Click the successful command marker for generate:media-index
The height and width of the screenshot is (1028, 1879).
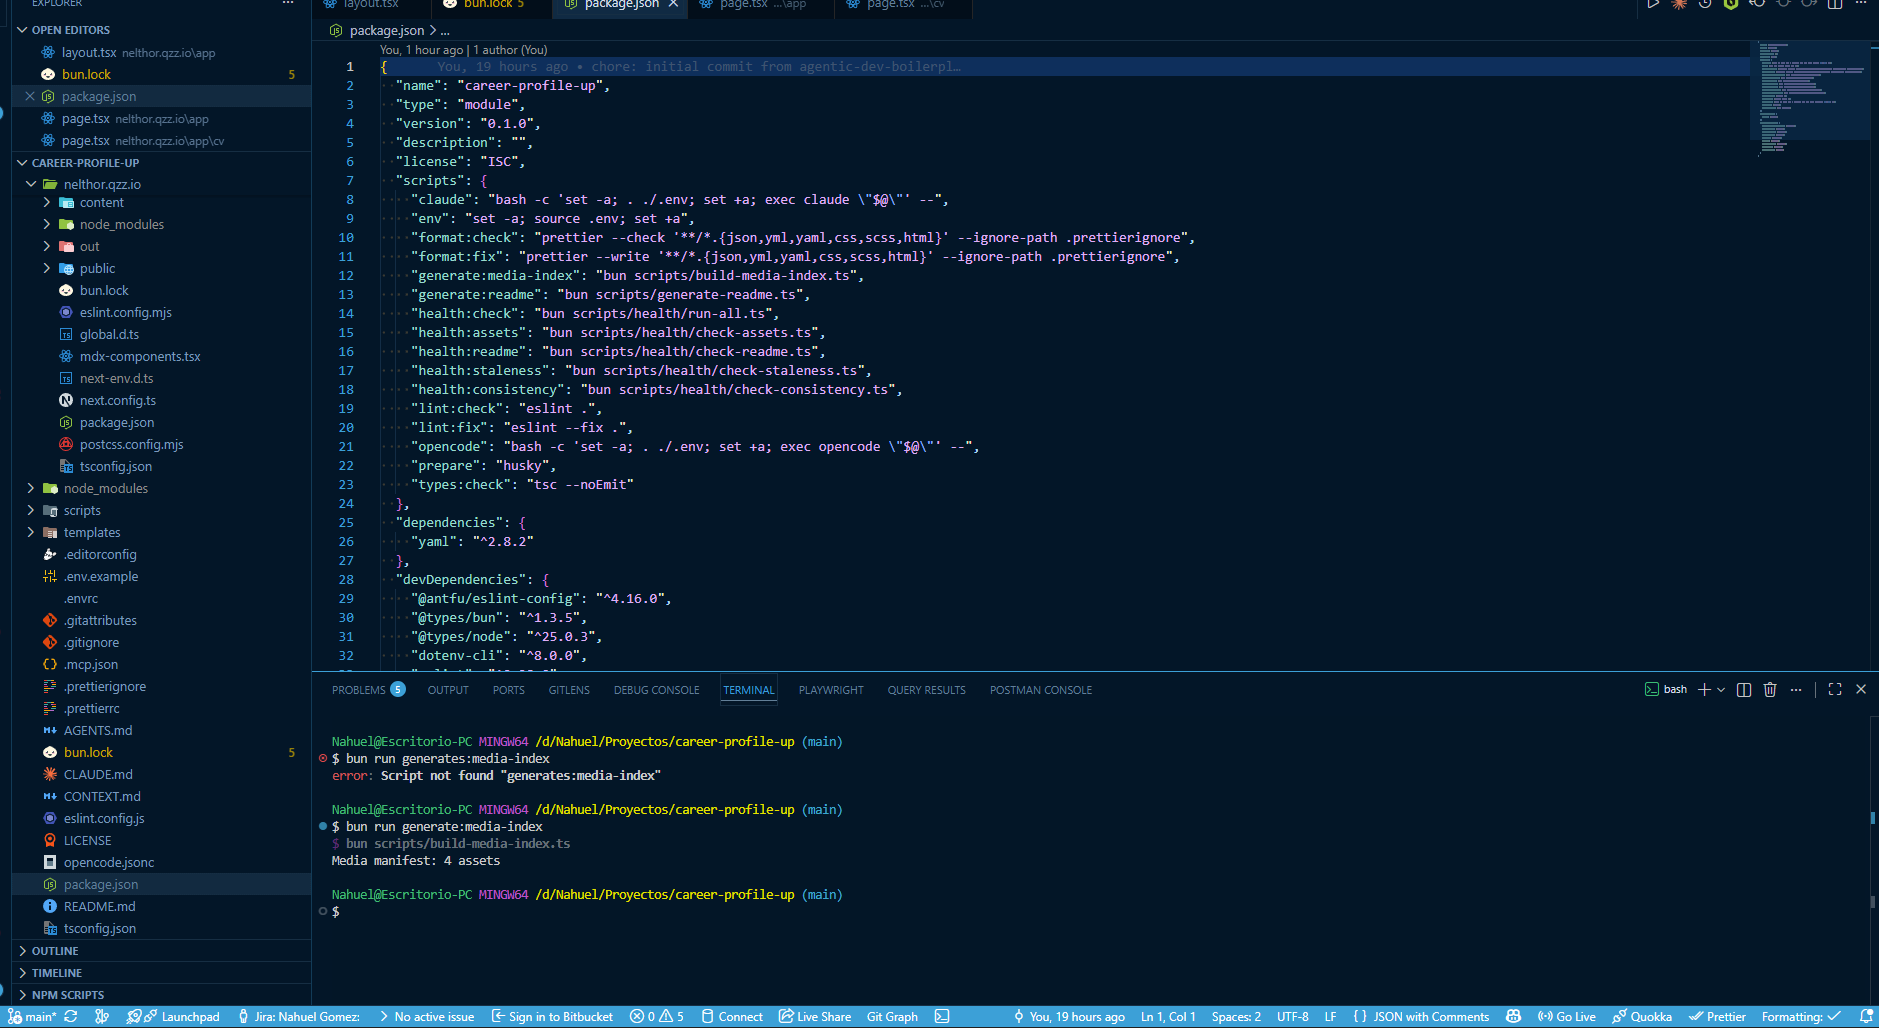point(323,827)
